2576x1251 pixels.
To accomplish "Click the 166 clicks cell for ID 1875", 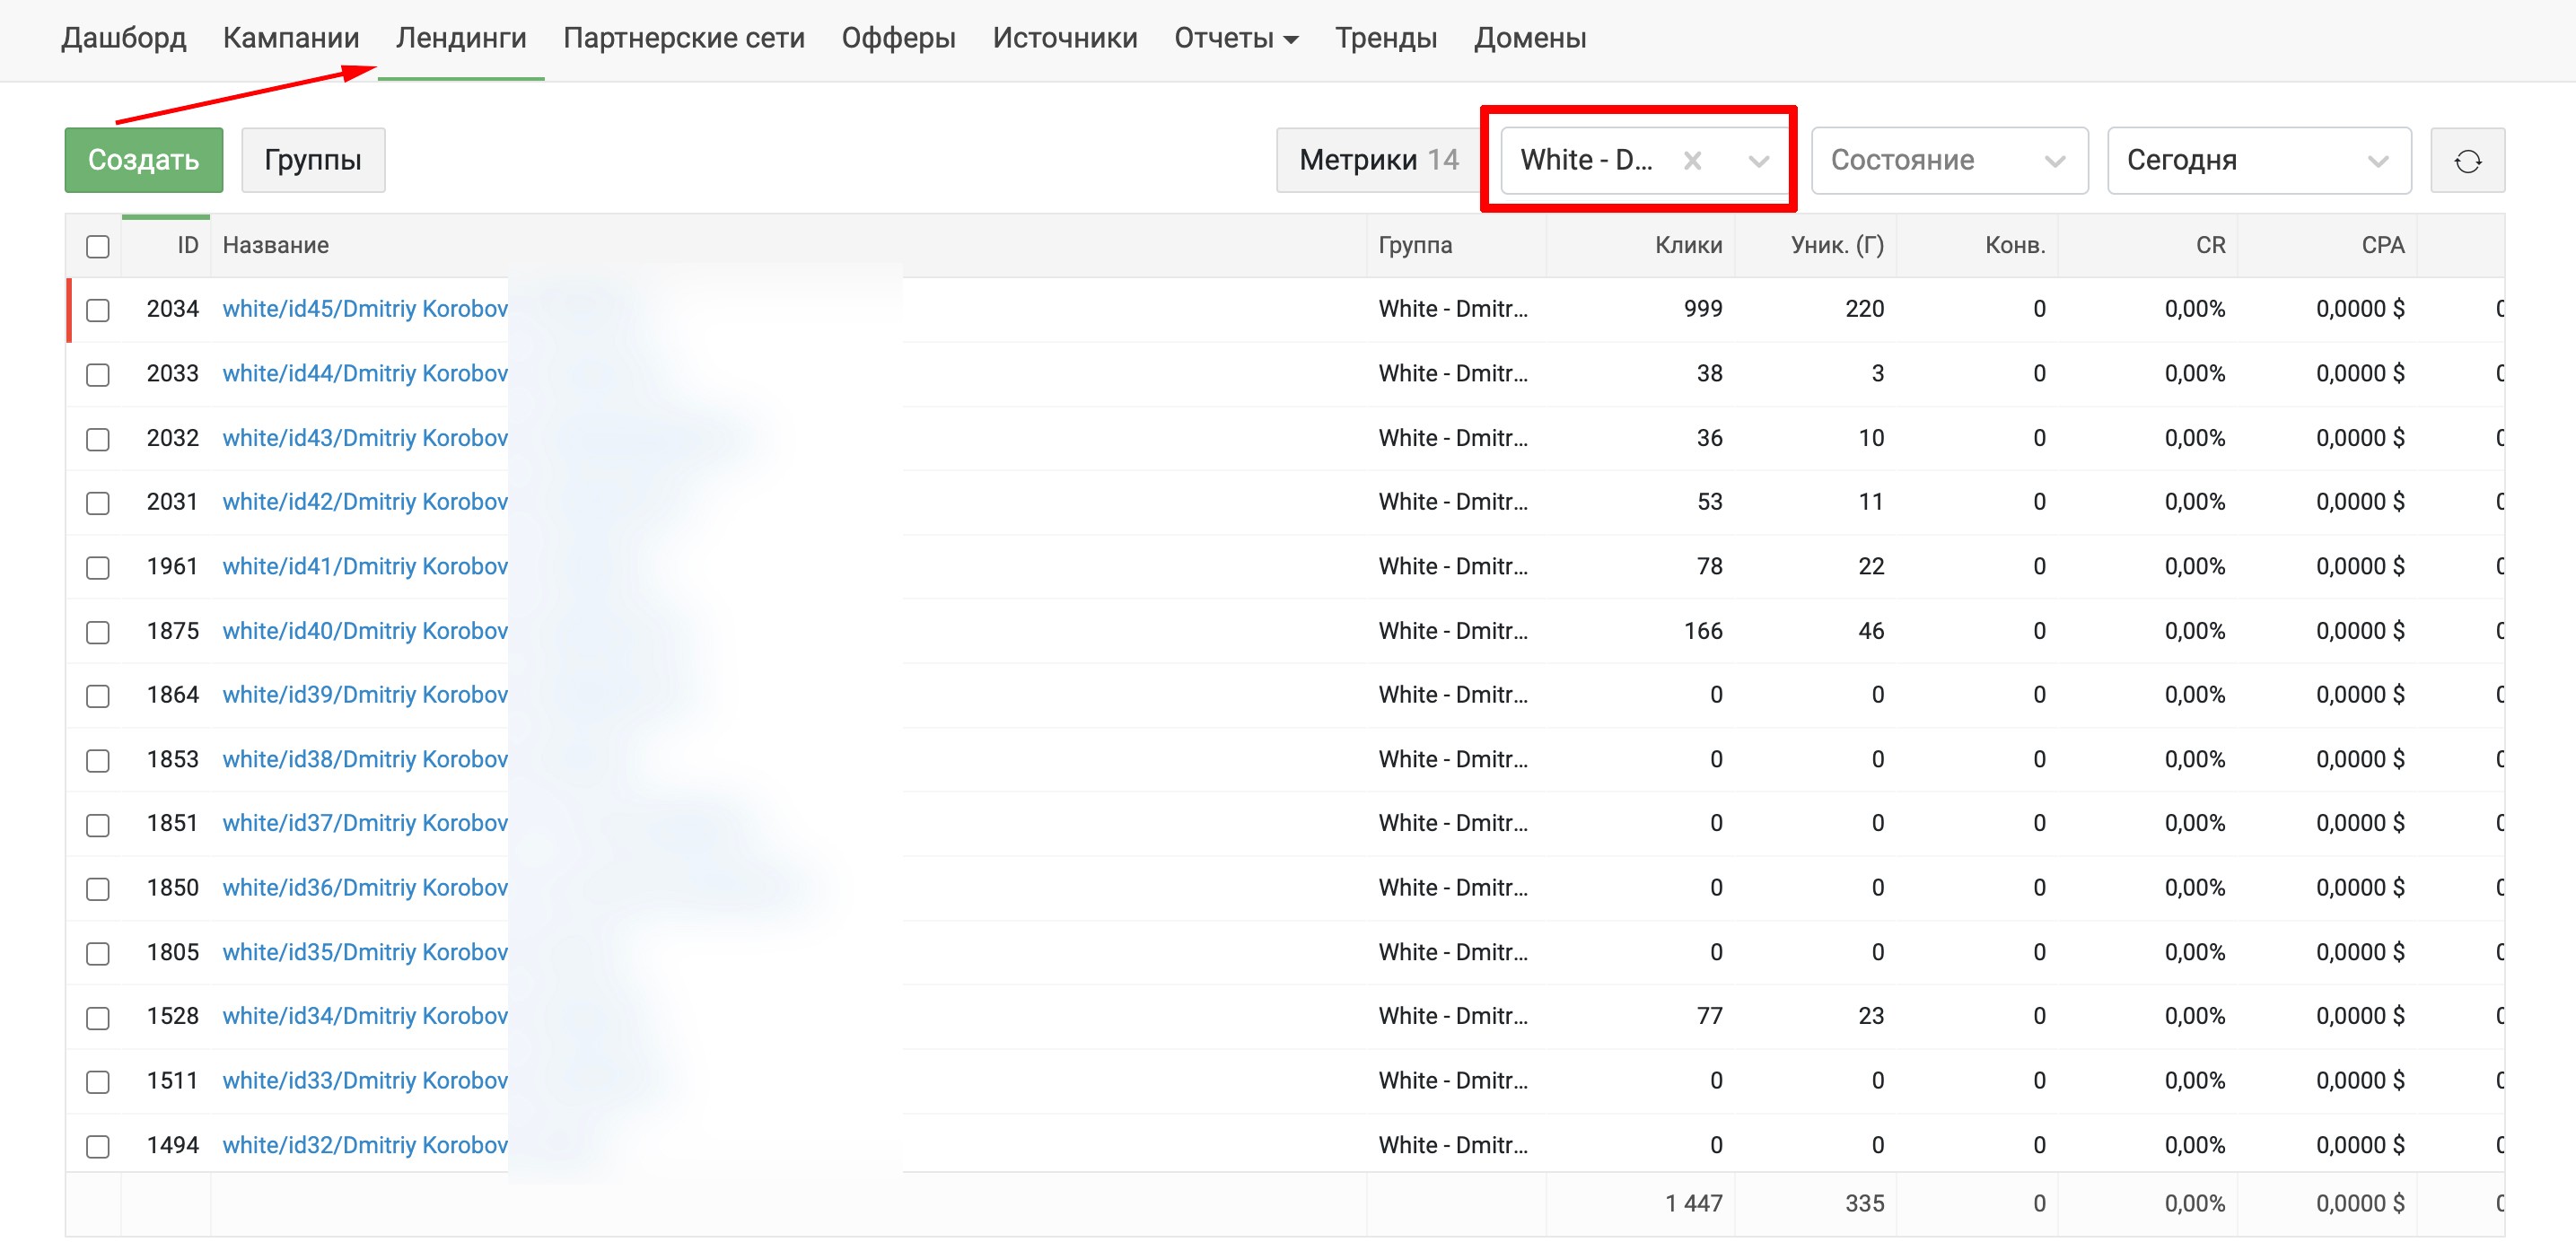I will point(1703,631).
